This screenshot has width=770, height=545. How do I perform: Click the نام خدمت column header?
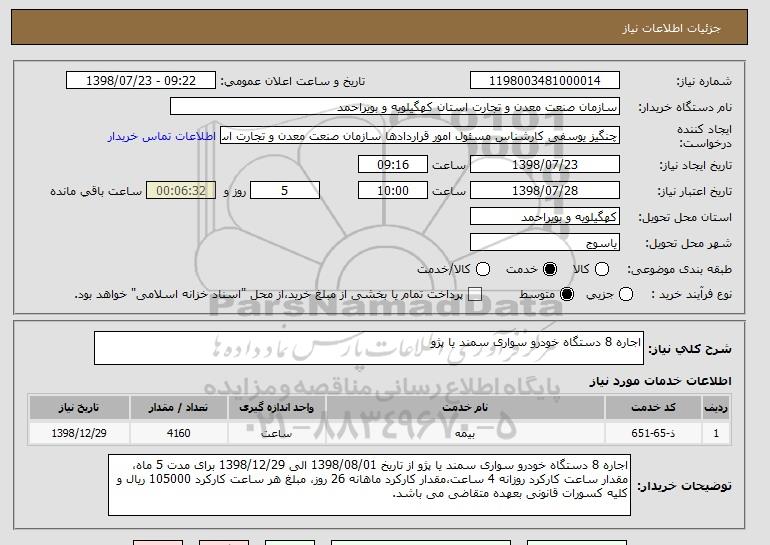coord(465,408)
